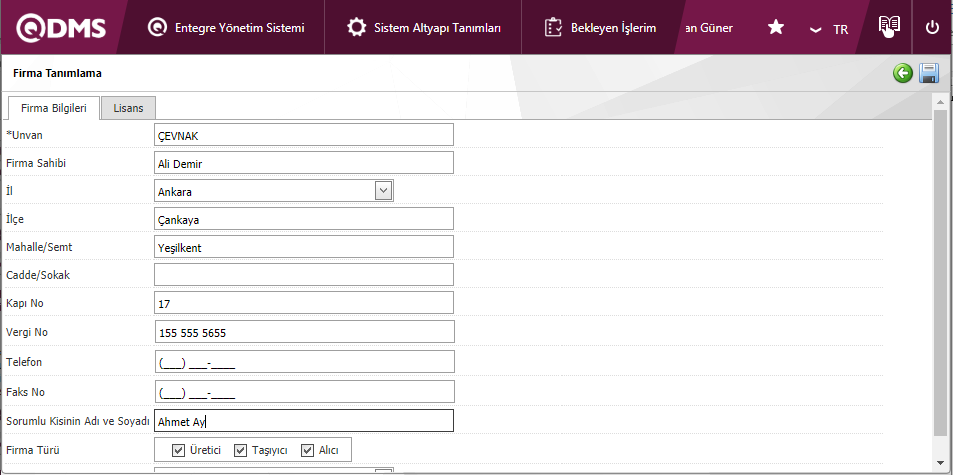Click the power logout icon
Viewport: 953px width, 475px height.
[932, 27]
